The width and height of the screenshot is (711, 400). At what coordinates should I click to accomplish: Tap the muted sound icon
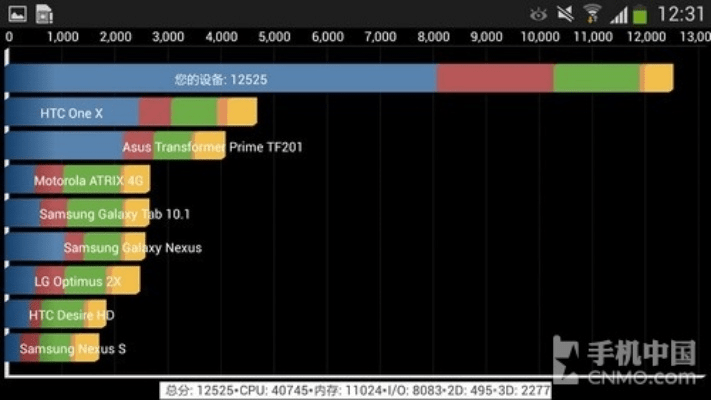point(565,13)
